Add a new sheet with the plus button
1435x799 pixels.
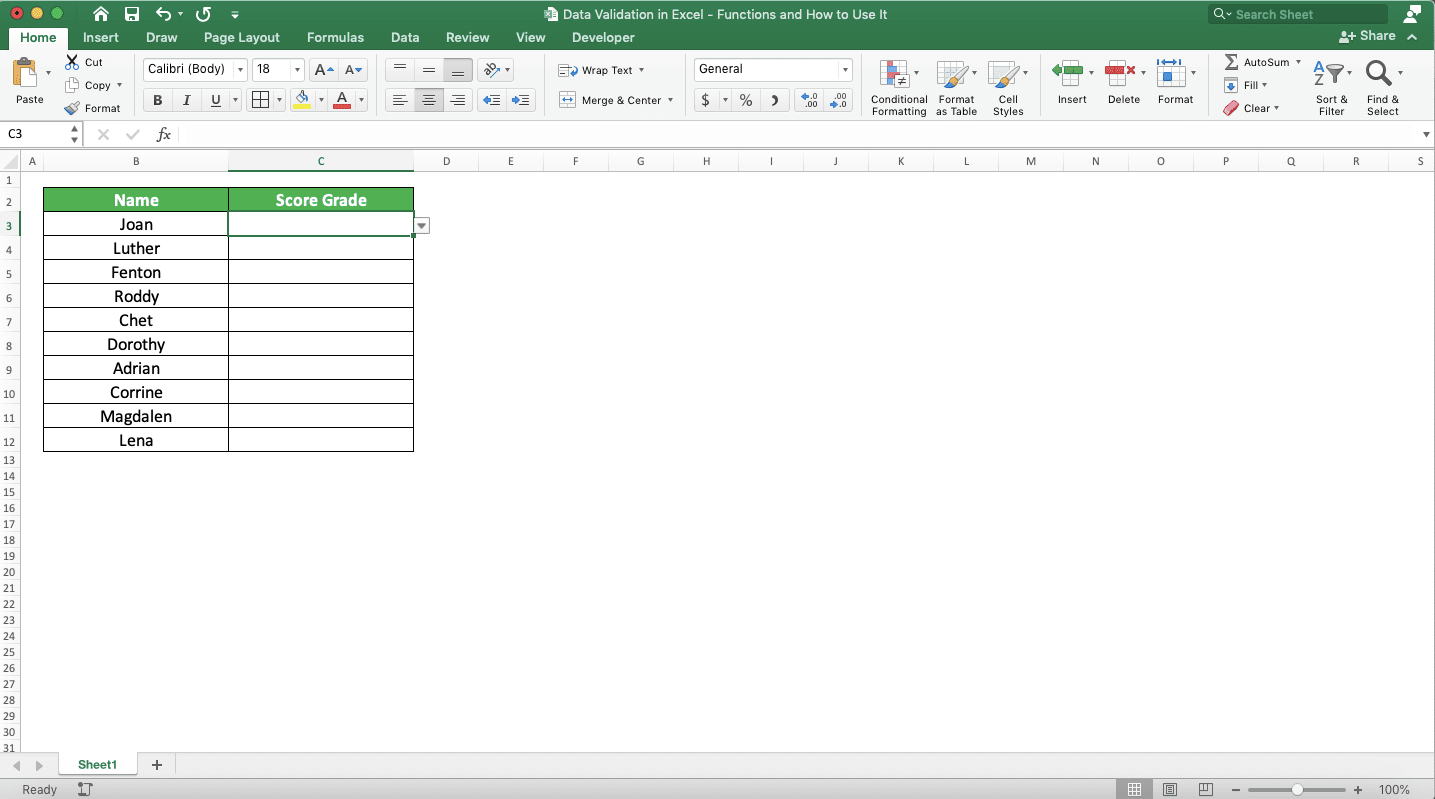click(x=157, y=765)
